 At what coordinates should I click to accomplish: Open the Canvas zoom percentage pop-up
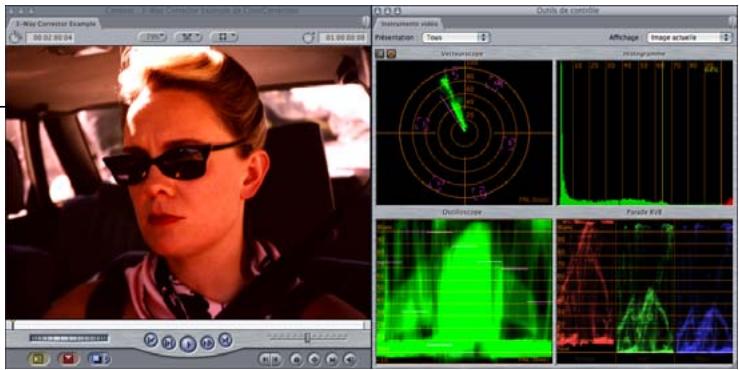[152, 37]
